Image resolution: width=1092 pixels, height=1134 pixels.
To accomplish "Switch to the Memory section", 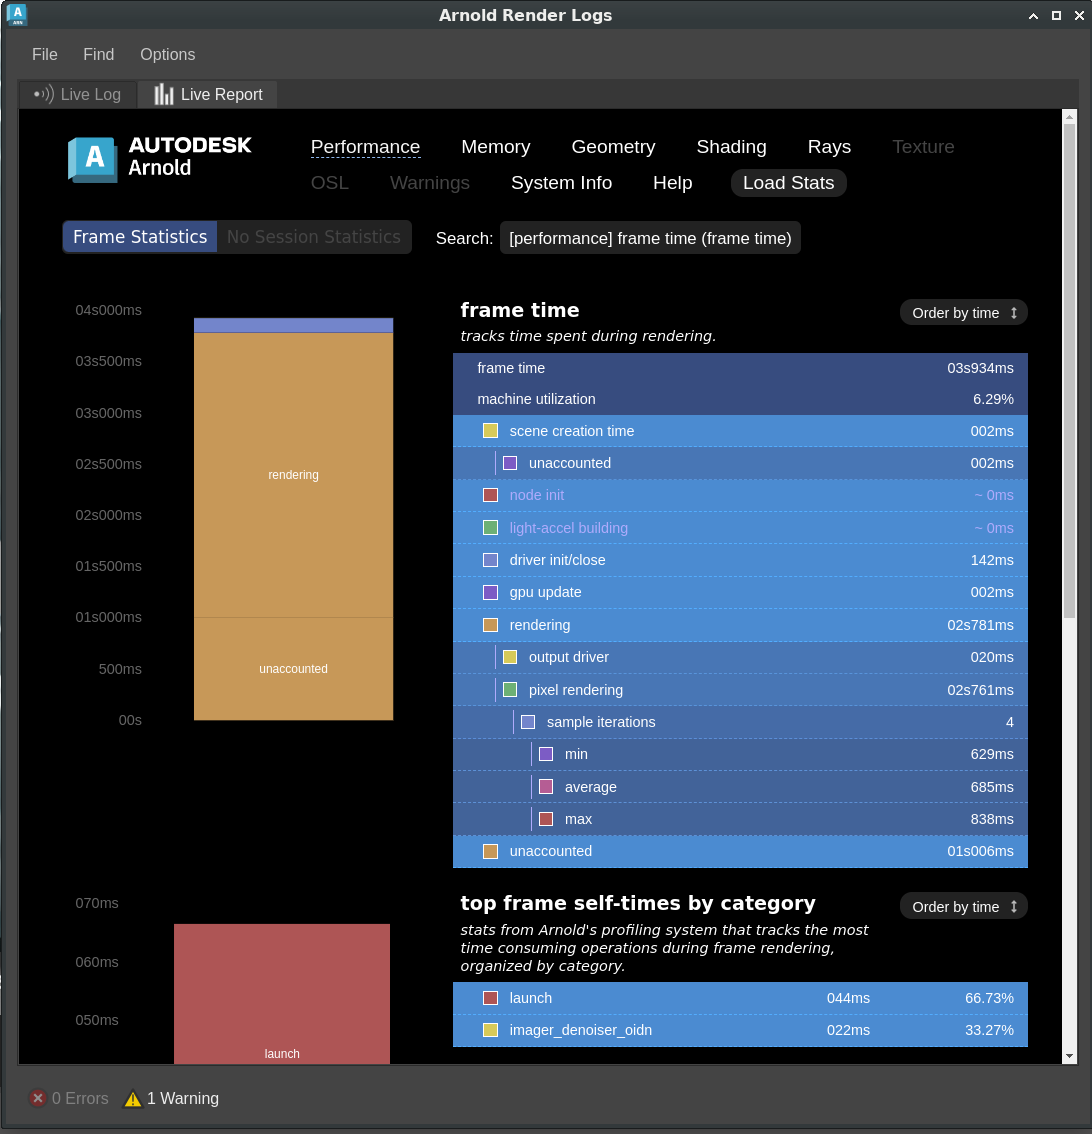I will (x=495, y=147).
